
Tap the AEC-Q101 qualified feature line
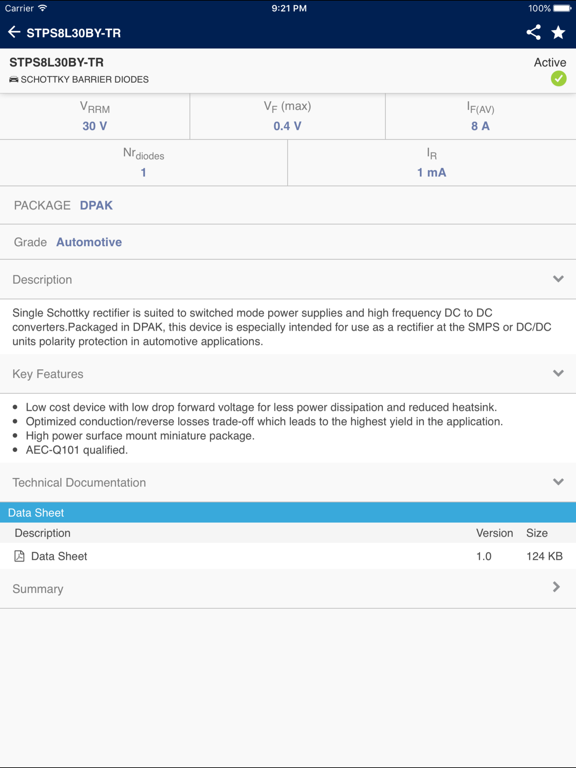(x=77, y=450)
